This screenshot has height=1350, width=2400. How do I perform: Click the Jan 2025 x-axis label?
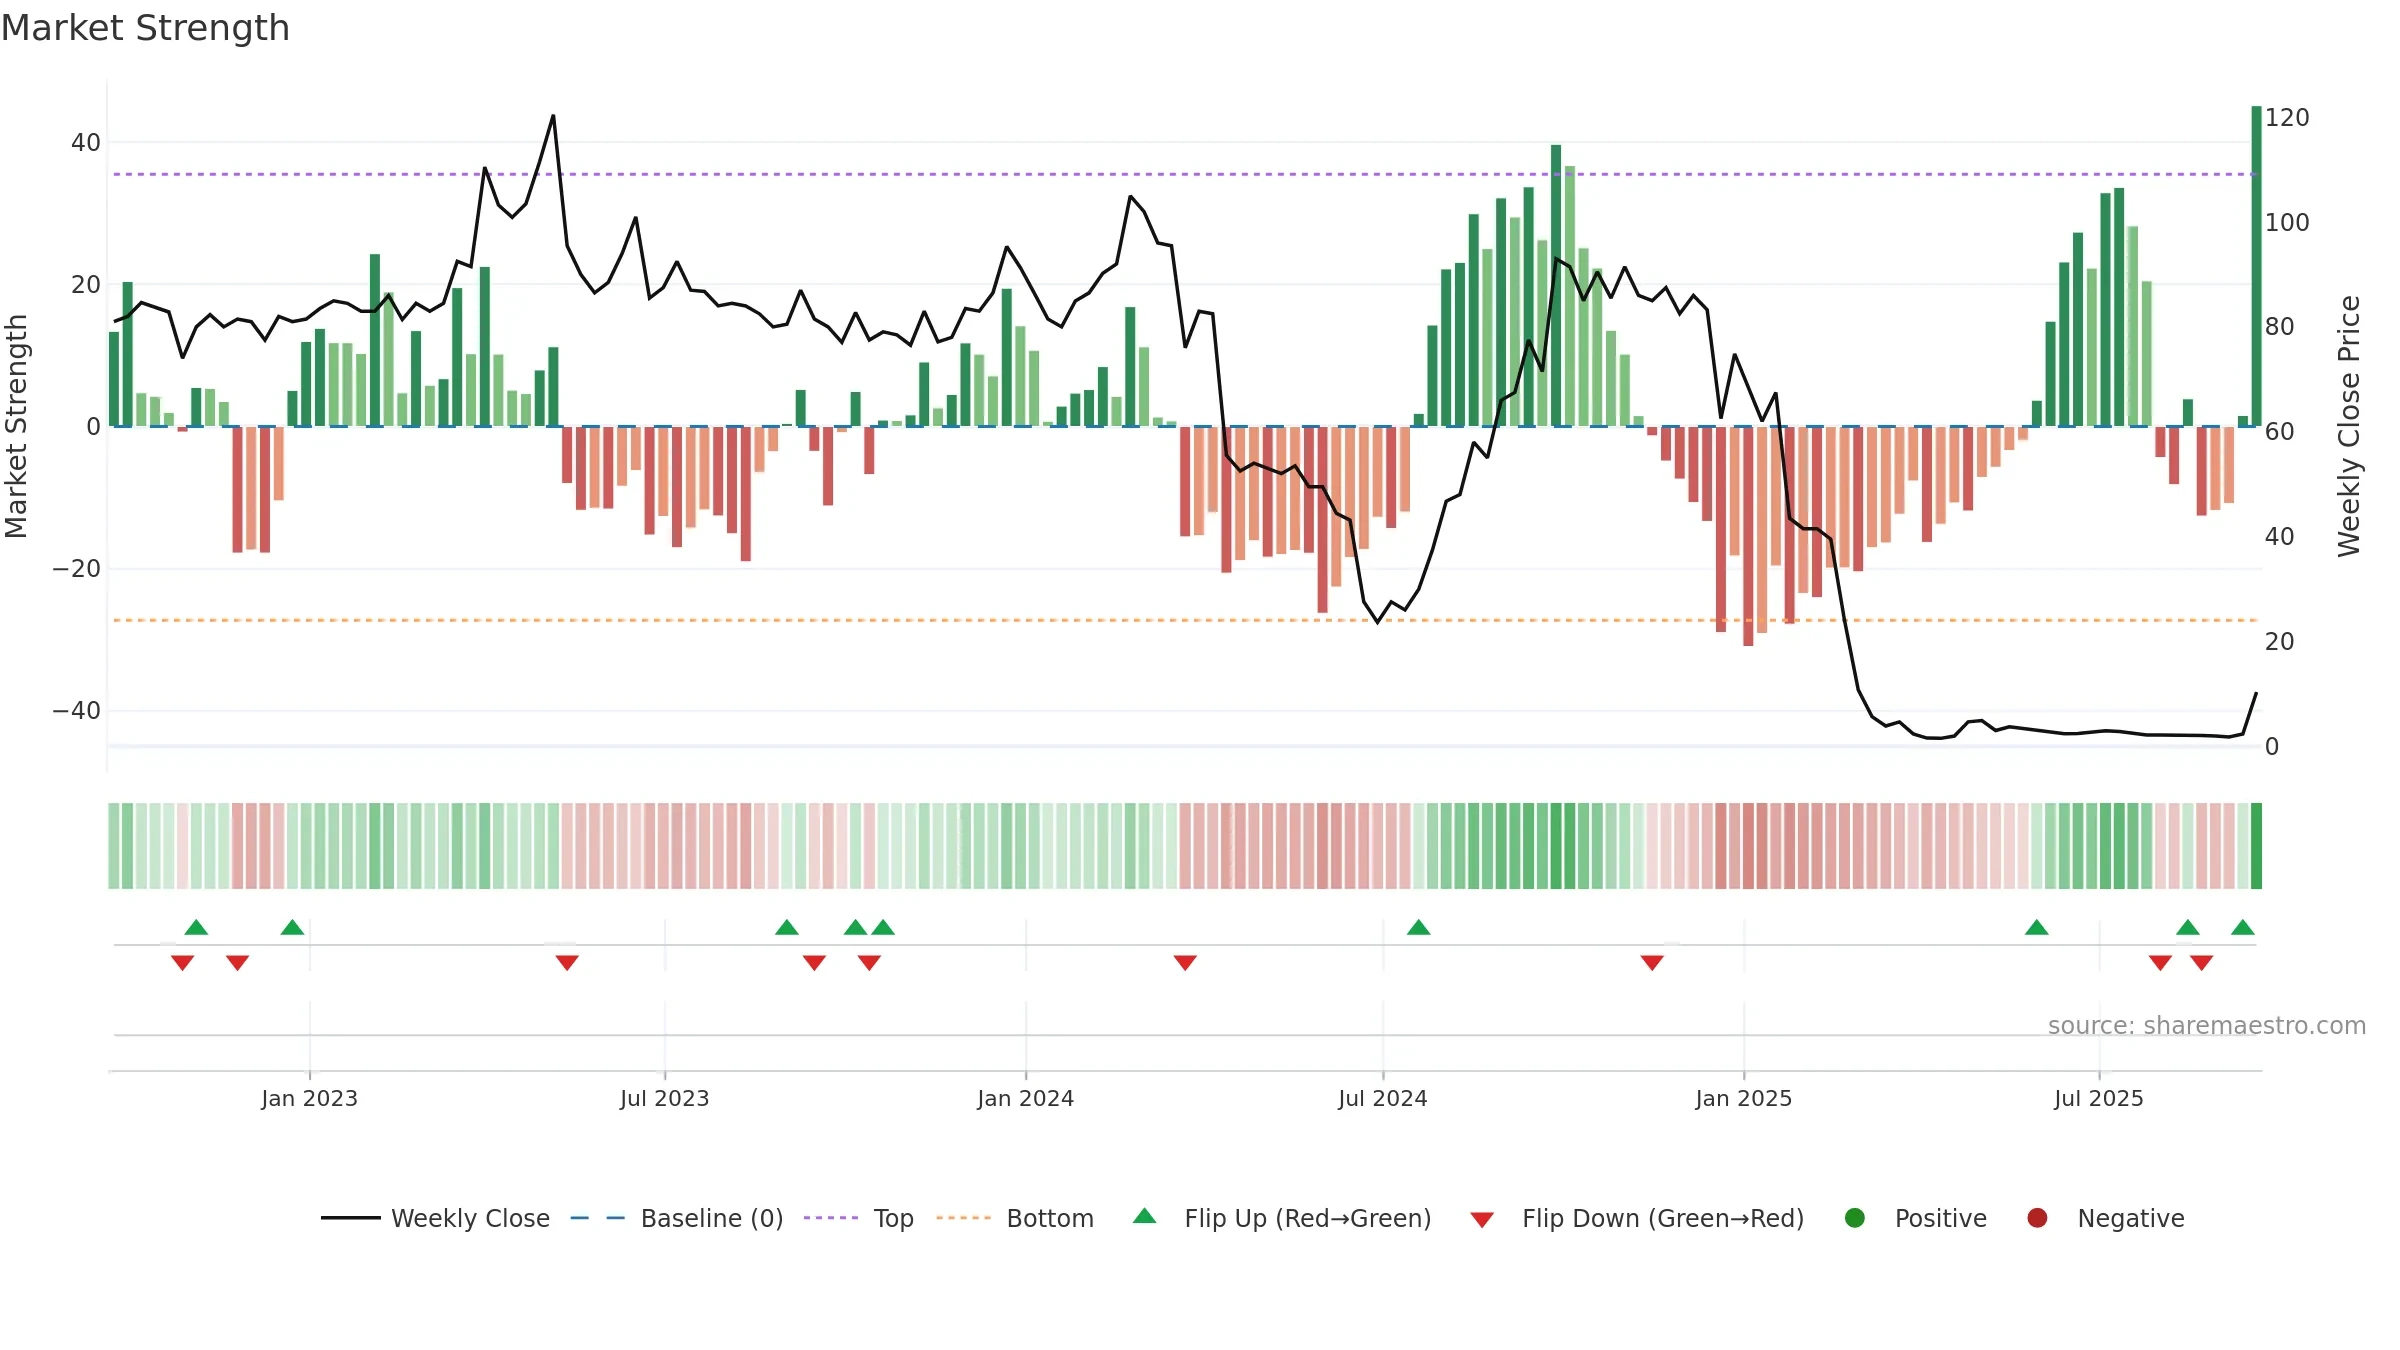(1744, 1098)
